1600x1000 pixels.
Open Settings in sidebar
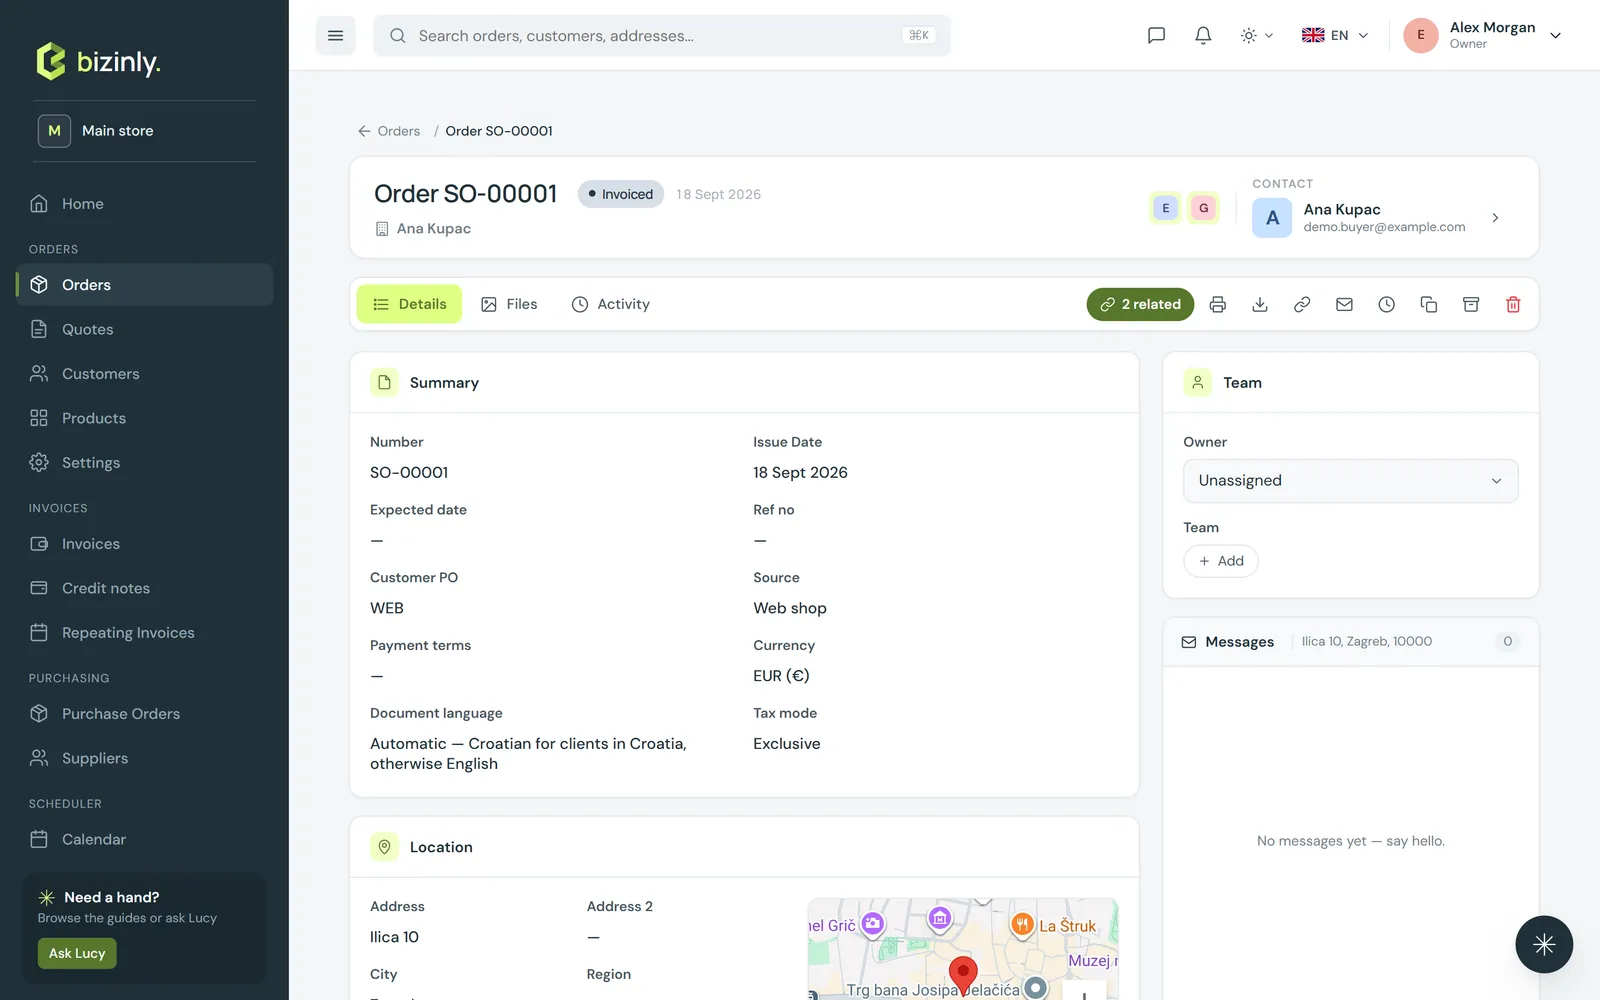[144, 462]
